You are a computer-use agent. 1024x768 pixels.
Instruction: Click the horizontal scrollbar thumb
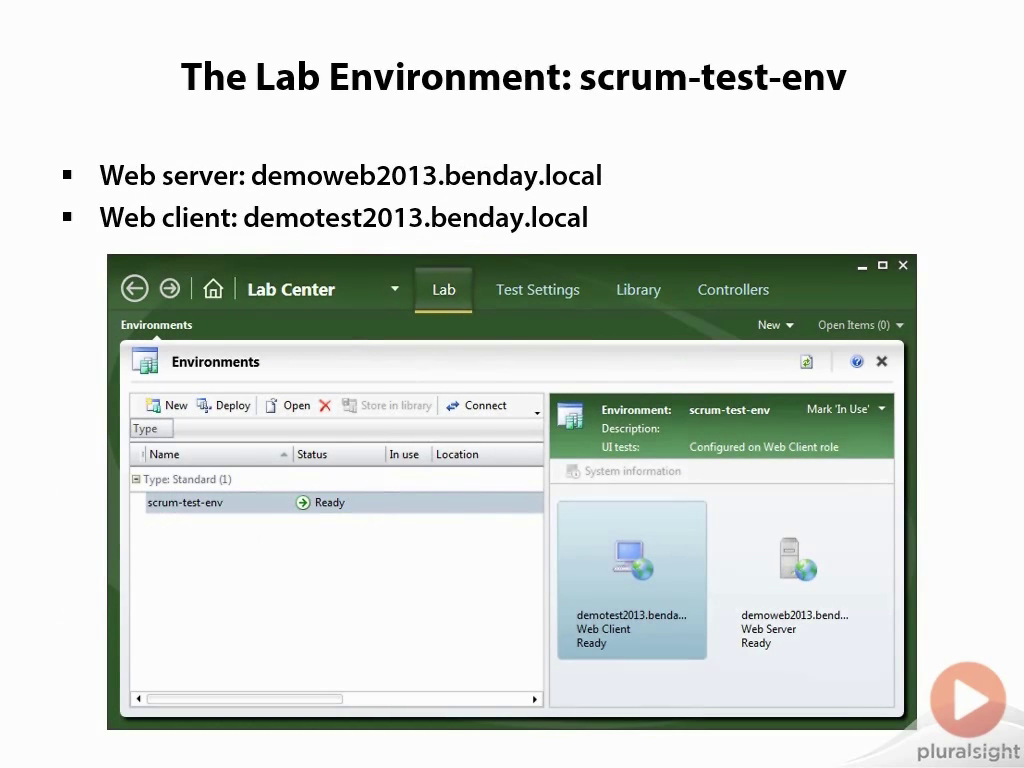(x=245, y=699)
